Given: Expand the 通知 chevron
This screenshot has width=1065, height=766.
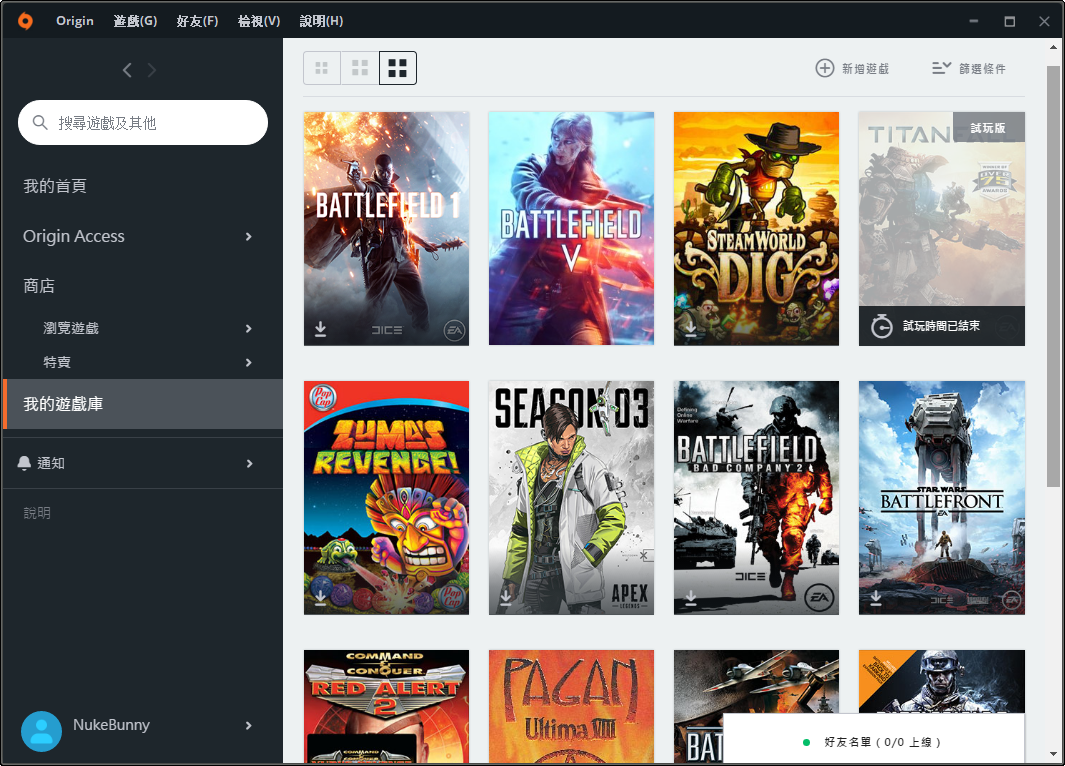Looking at the screenshot, I should (x=249, y=464).
